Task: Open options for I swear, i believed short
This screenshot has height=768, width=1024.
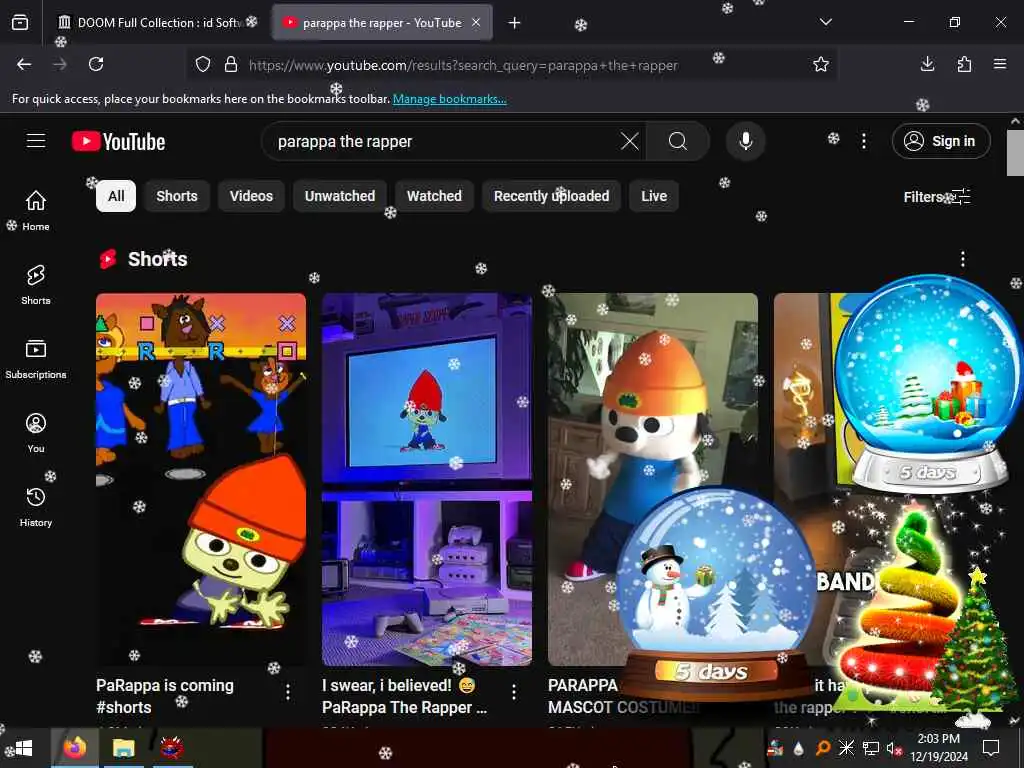Action: point(514,692)
